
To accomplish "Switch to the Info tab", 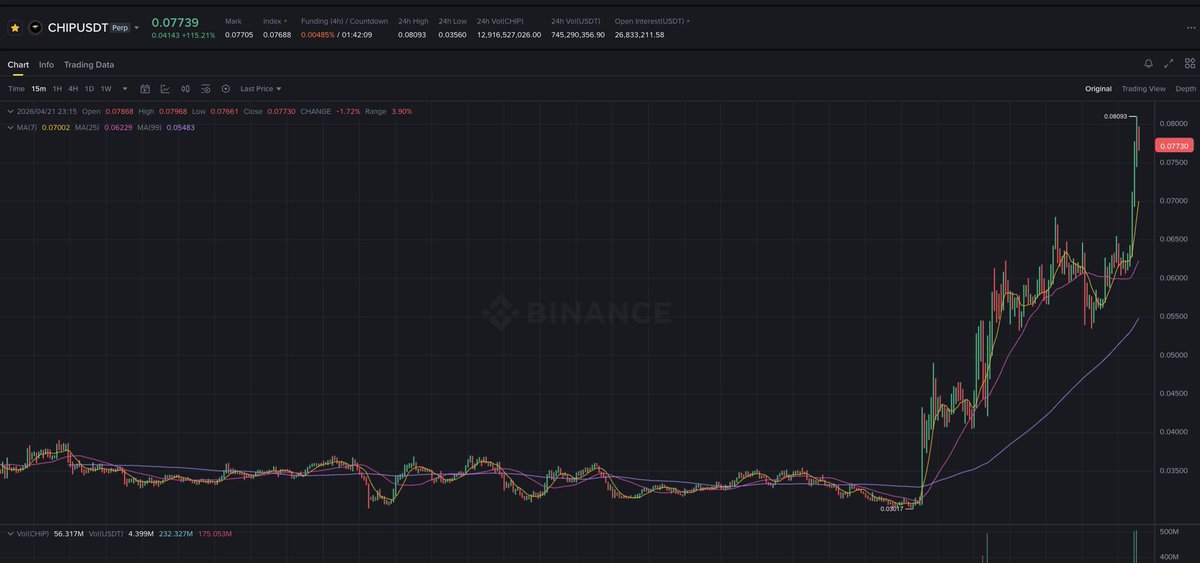I will (x=46, y=65).
